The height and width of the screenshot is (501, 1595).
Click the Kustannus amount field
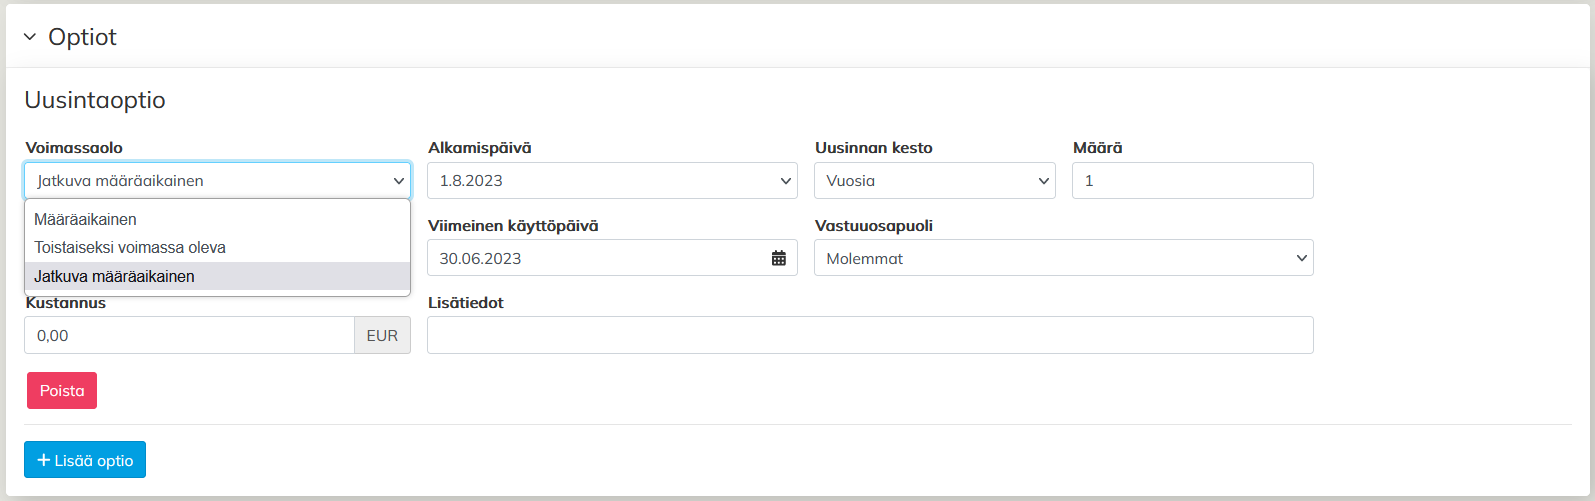tap(189, 336)
